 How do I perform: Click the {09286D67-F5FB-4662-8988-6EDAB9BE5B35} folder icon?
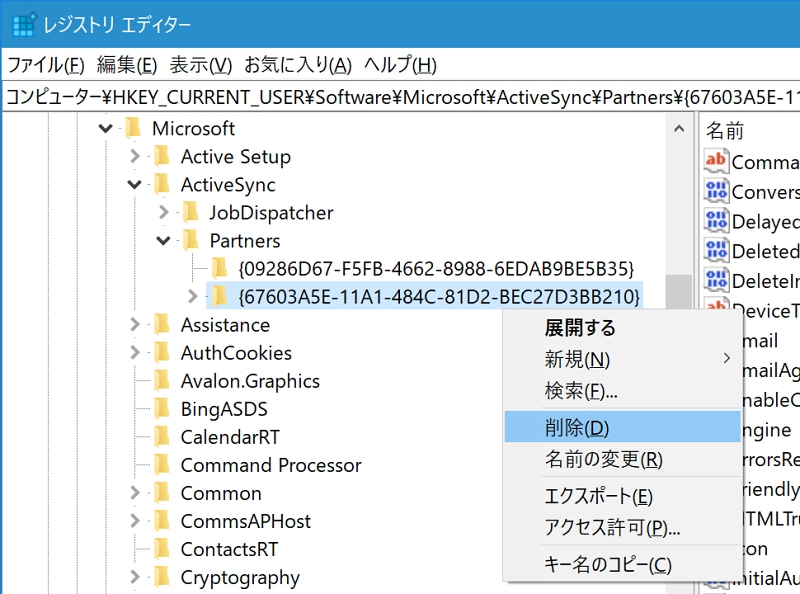point(219,268)
